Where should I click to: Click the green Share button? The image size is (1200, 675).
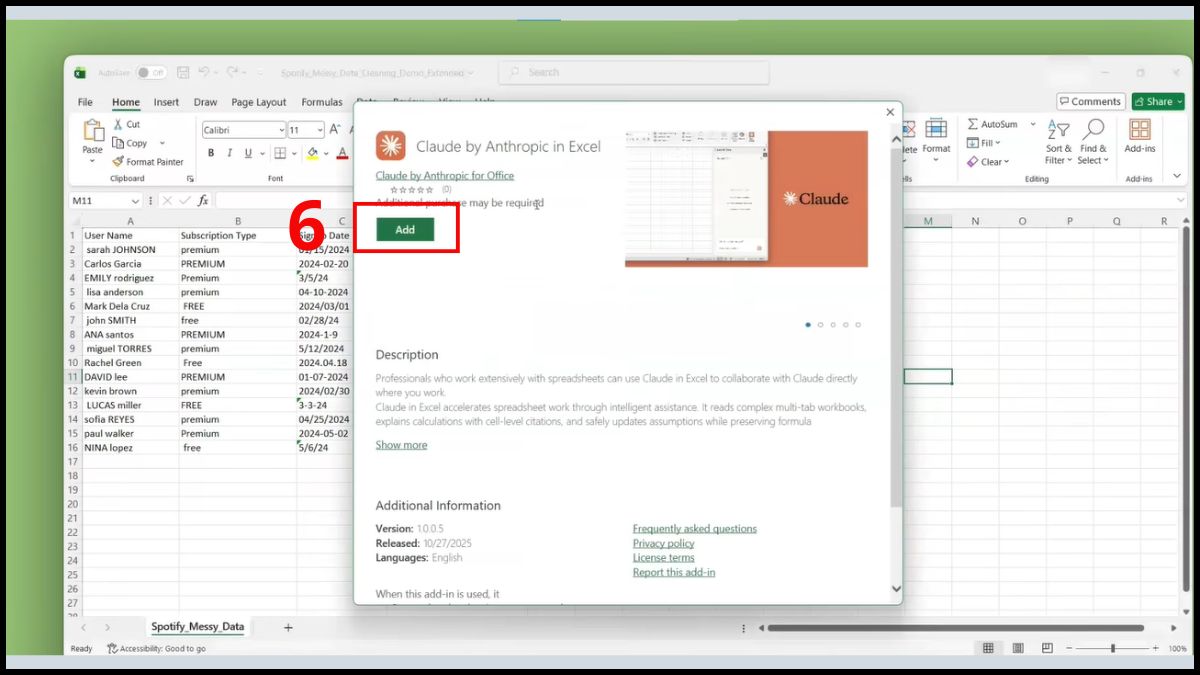pyautogui.click(x=1158, y=101)
